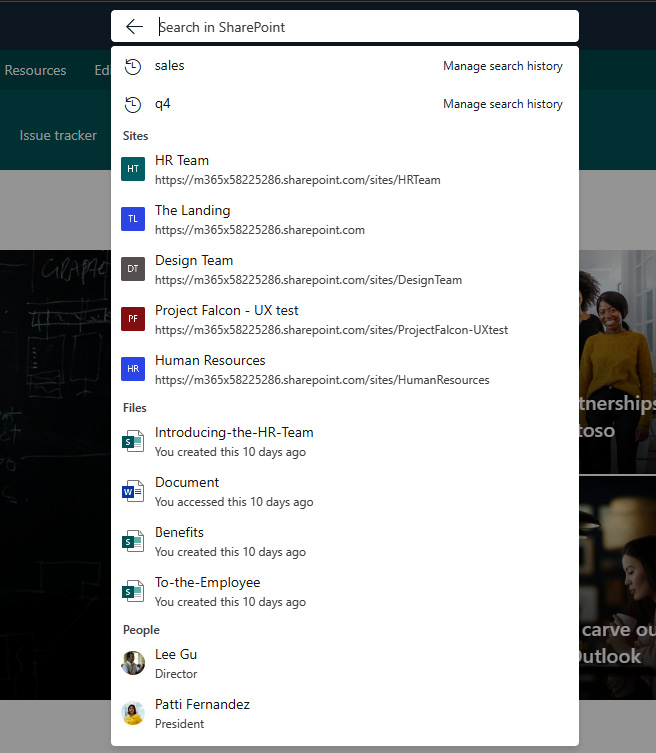Click the page icon for Benefits
This screenshot has height=753, width=656.
tap(133, 541)
